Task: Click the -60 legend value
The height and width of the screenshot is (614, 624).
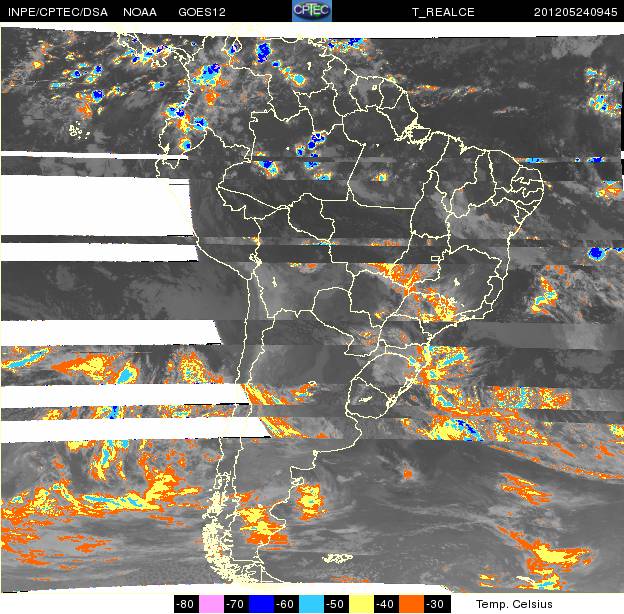Action: [x=287, y=604]
